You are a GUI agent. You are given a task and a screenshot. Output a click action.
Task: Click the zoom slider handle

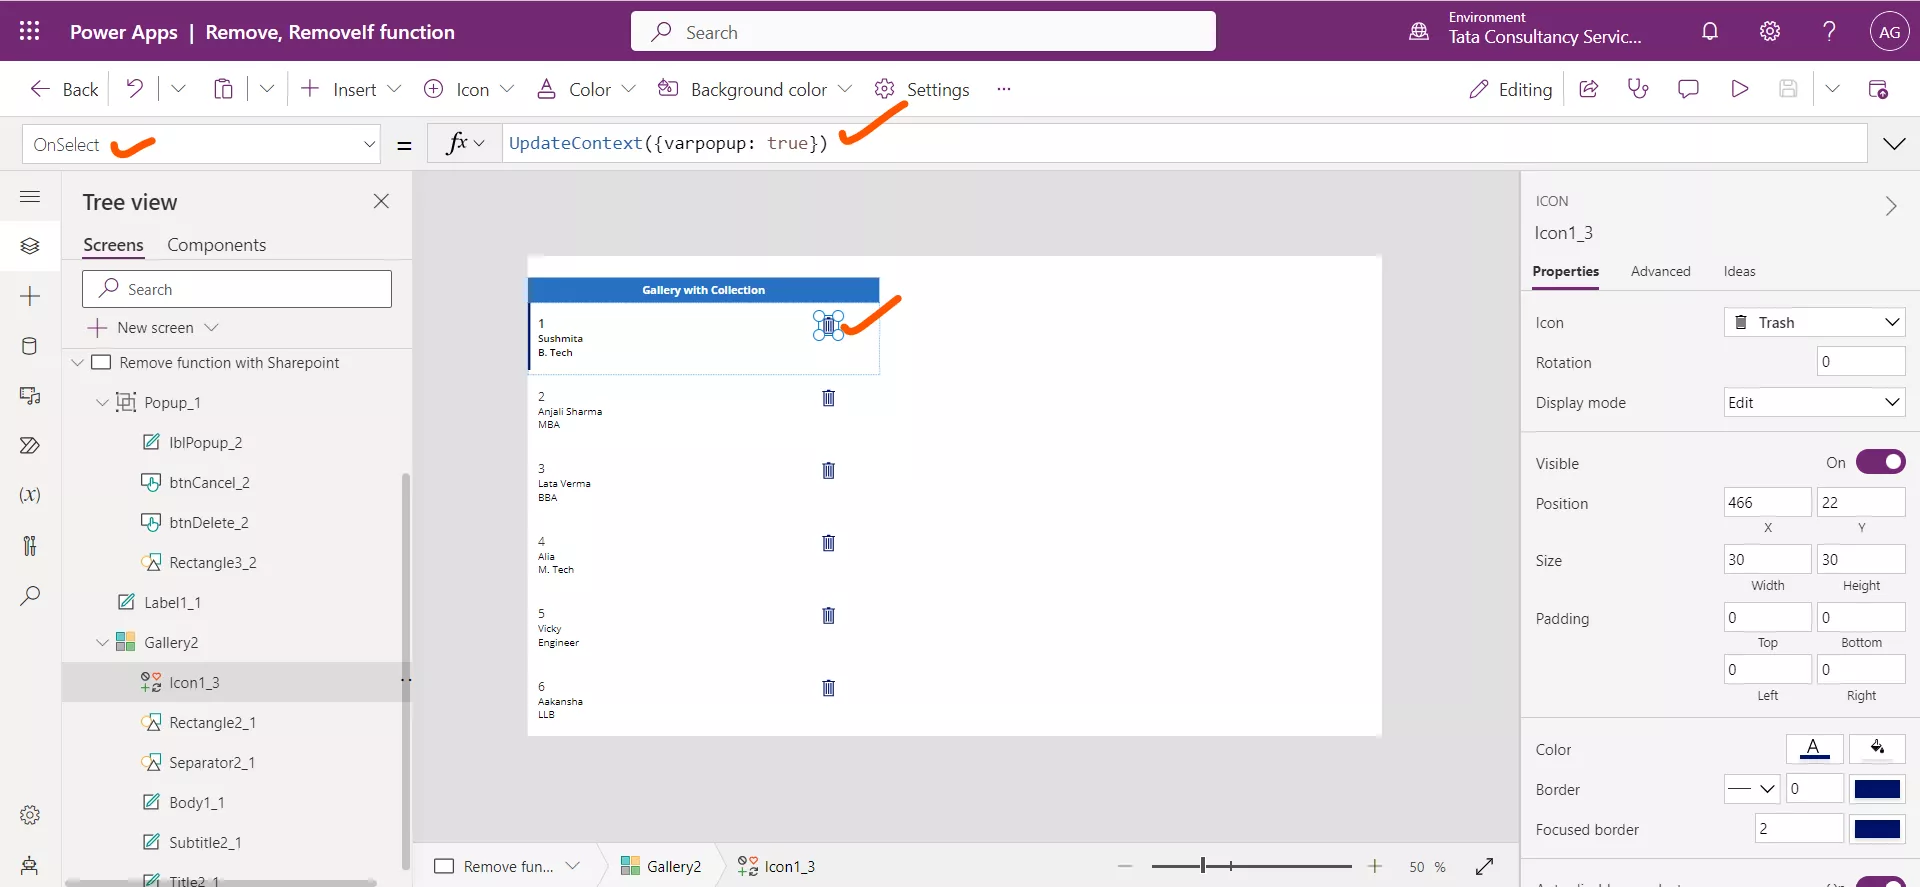click(x=1203, y=865)
